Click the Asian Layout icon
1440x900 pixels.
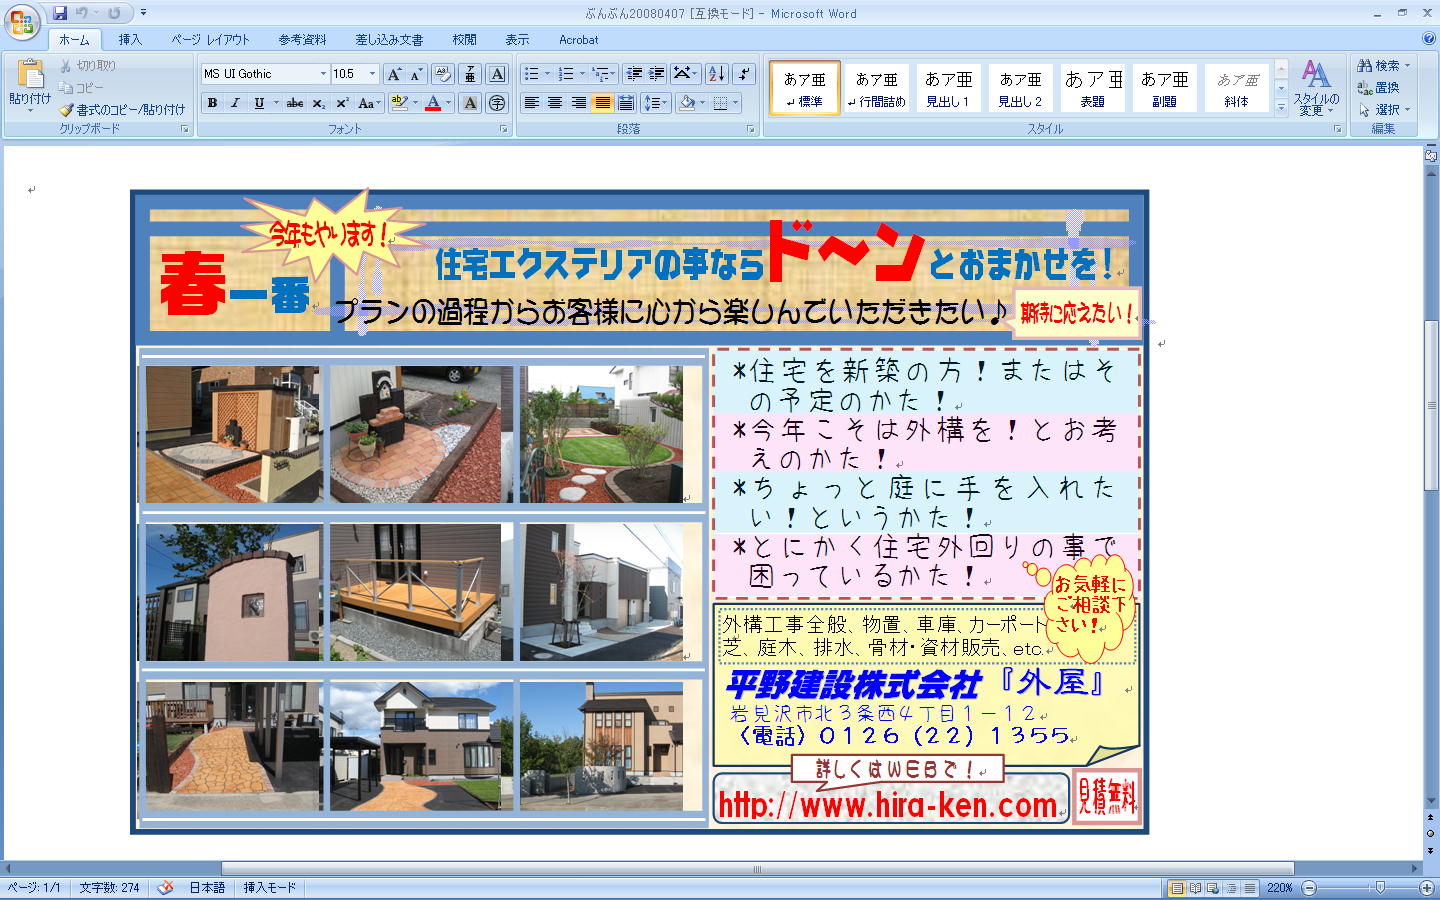click(684, 74)
